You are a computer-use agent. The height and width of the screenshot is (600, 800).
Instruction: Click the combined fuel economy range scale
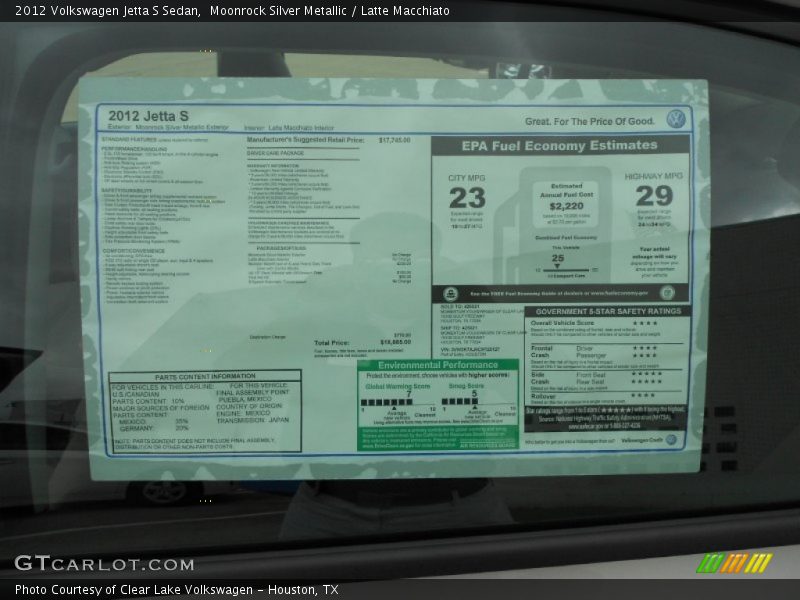[566, 270]
